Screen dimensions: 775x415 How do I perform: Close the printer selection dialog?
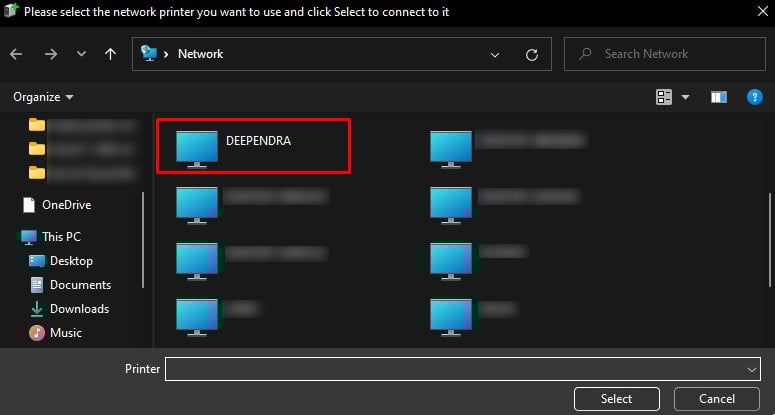pos(763,11)
